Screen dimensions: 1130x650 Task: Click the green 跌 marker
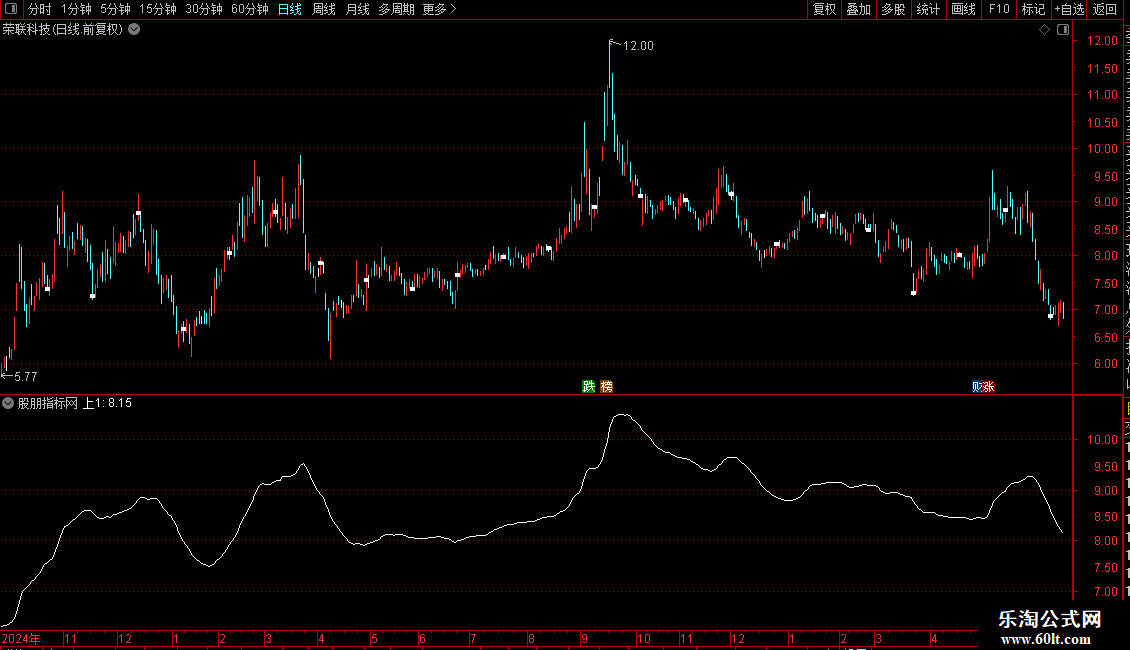[x=589, y=387]
